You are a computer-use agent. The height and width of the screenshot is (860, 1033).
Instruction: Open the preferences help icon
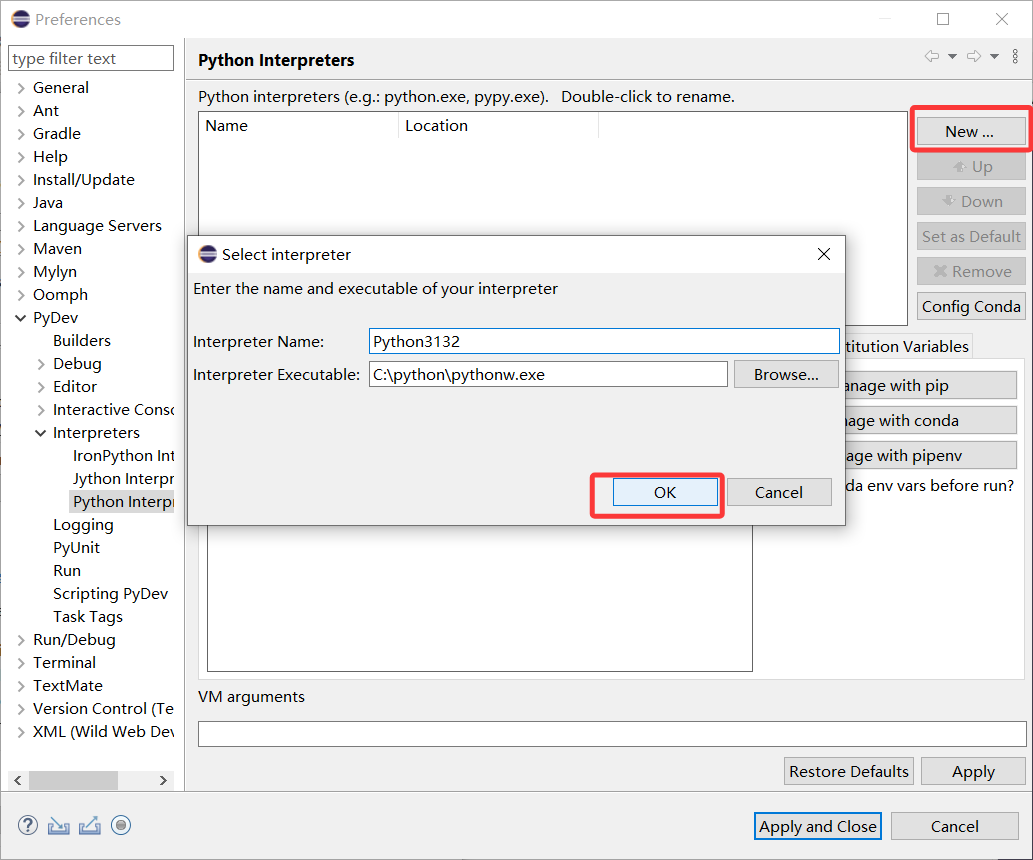(x=28, y=825)
